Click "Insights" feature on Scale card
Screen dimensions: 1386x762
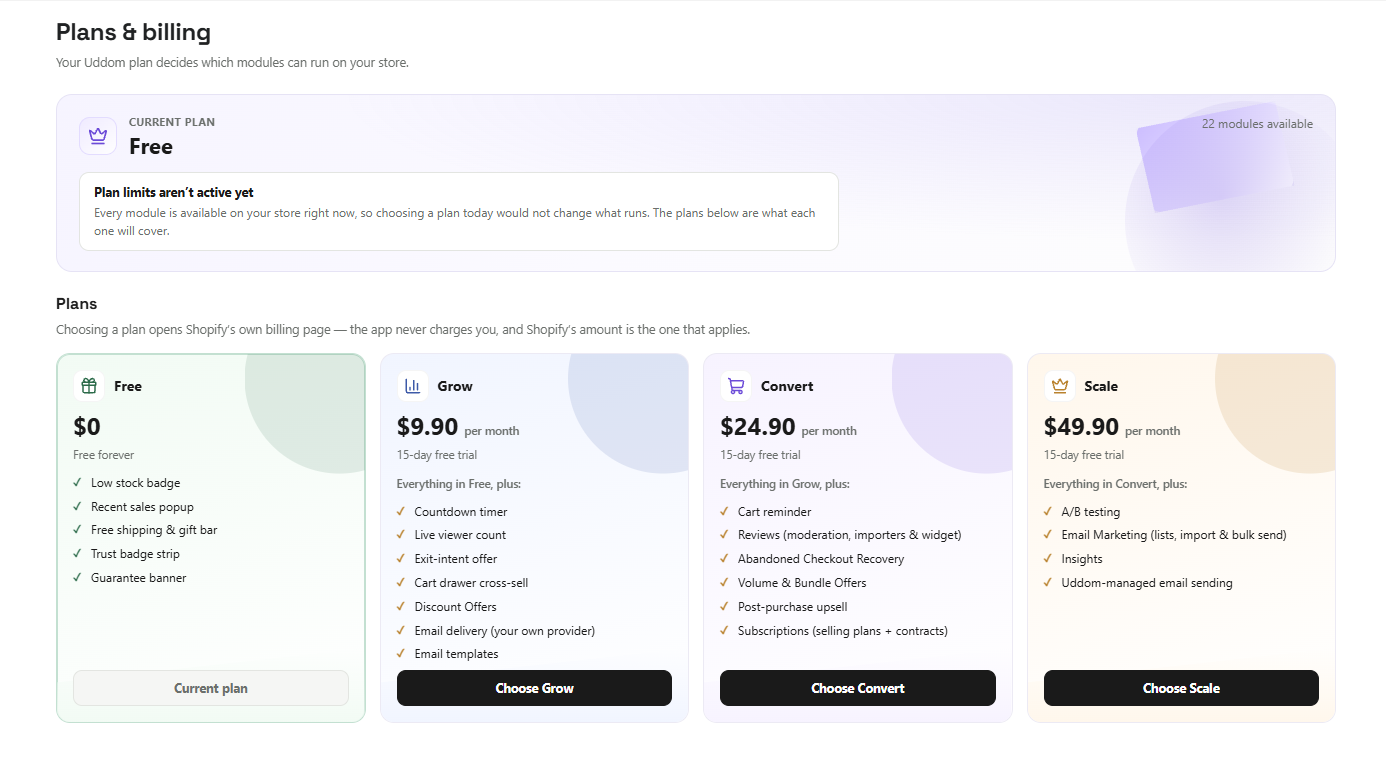[1082, 559]
